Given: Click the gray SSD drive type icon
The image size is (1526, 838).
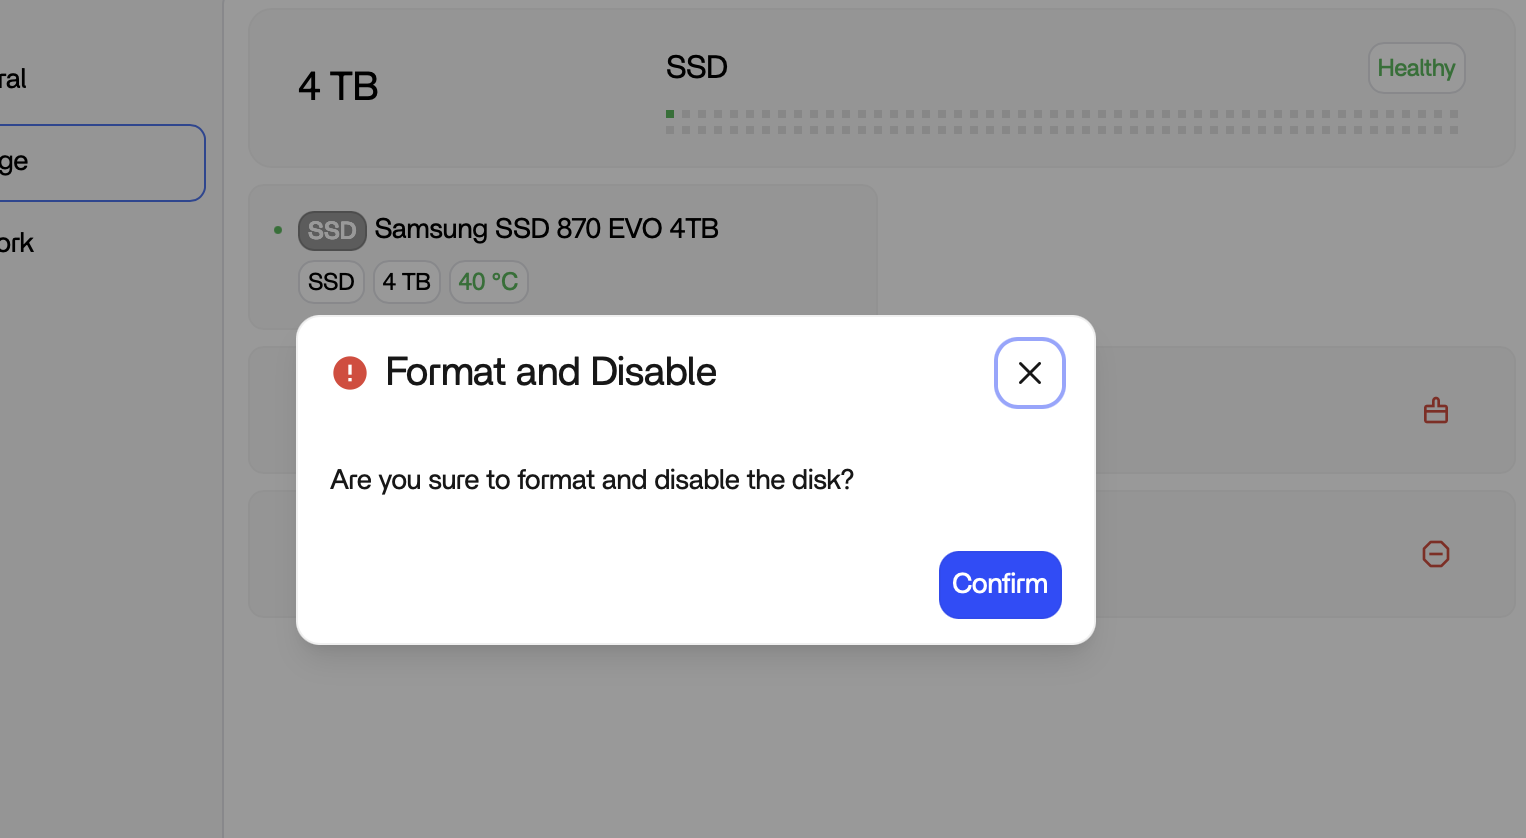Looking at the screenshot, I should point(332,231).
